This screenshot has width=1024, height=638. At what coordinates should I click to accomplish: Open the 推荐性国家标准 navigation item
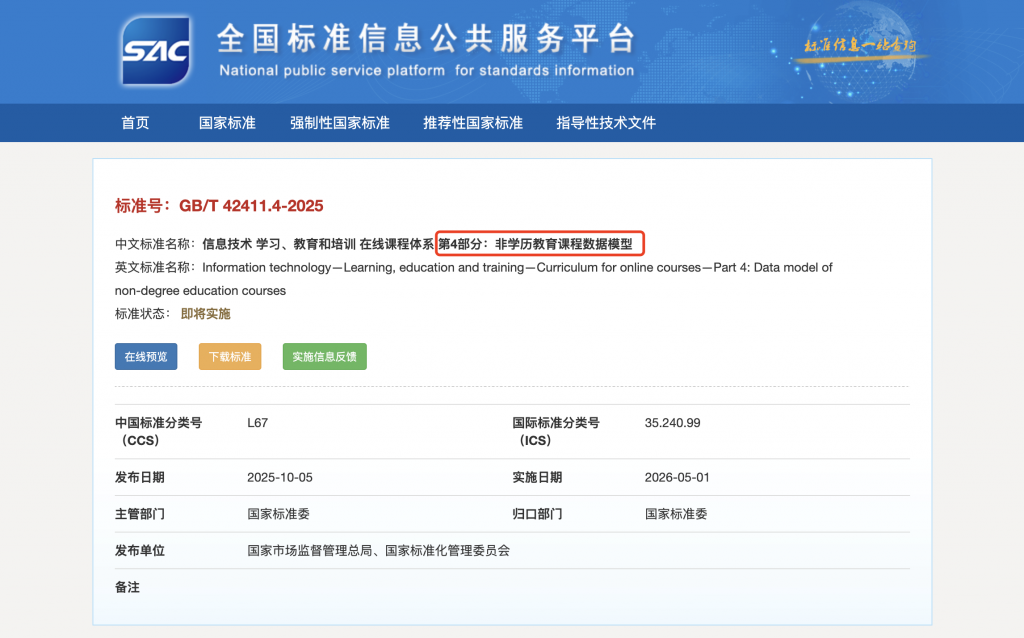coord(473,123)
